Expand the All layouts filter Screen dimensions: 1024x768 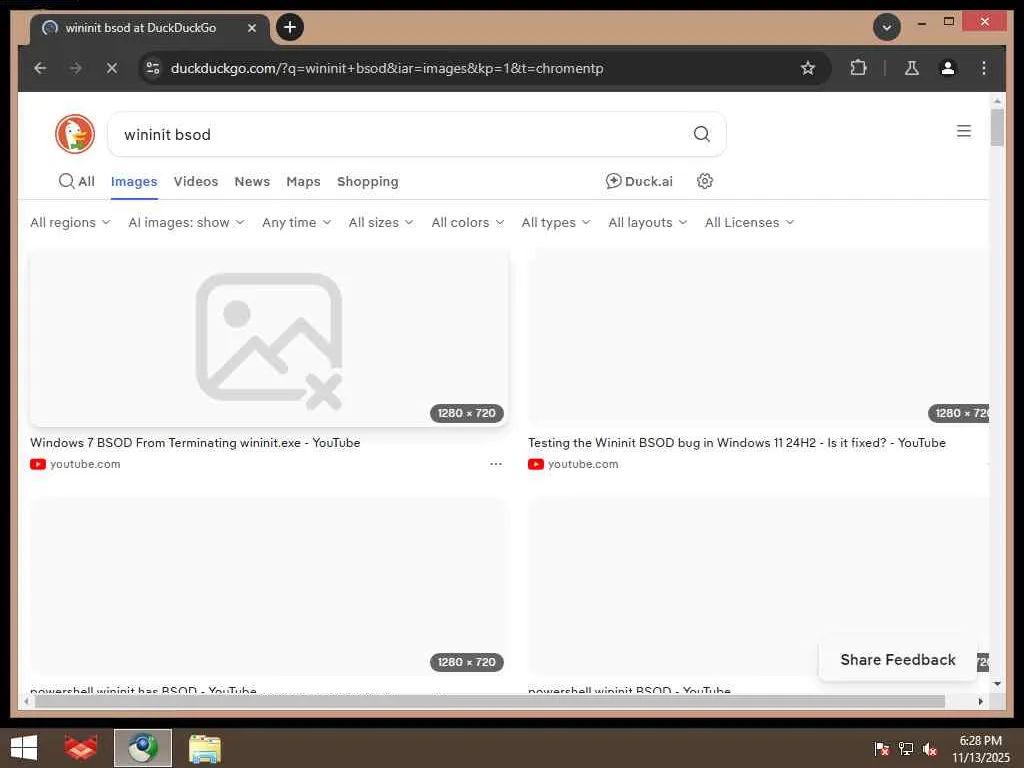(647, 223)
